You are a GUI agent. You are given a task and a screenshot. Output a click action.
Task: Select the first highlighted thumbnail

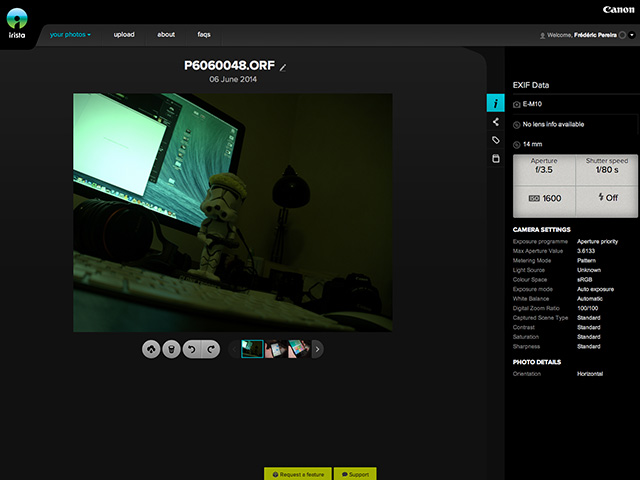tap(252, 349)
